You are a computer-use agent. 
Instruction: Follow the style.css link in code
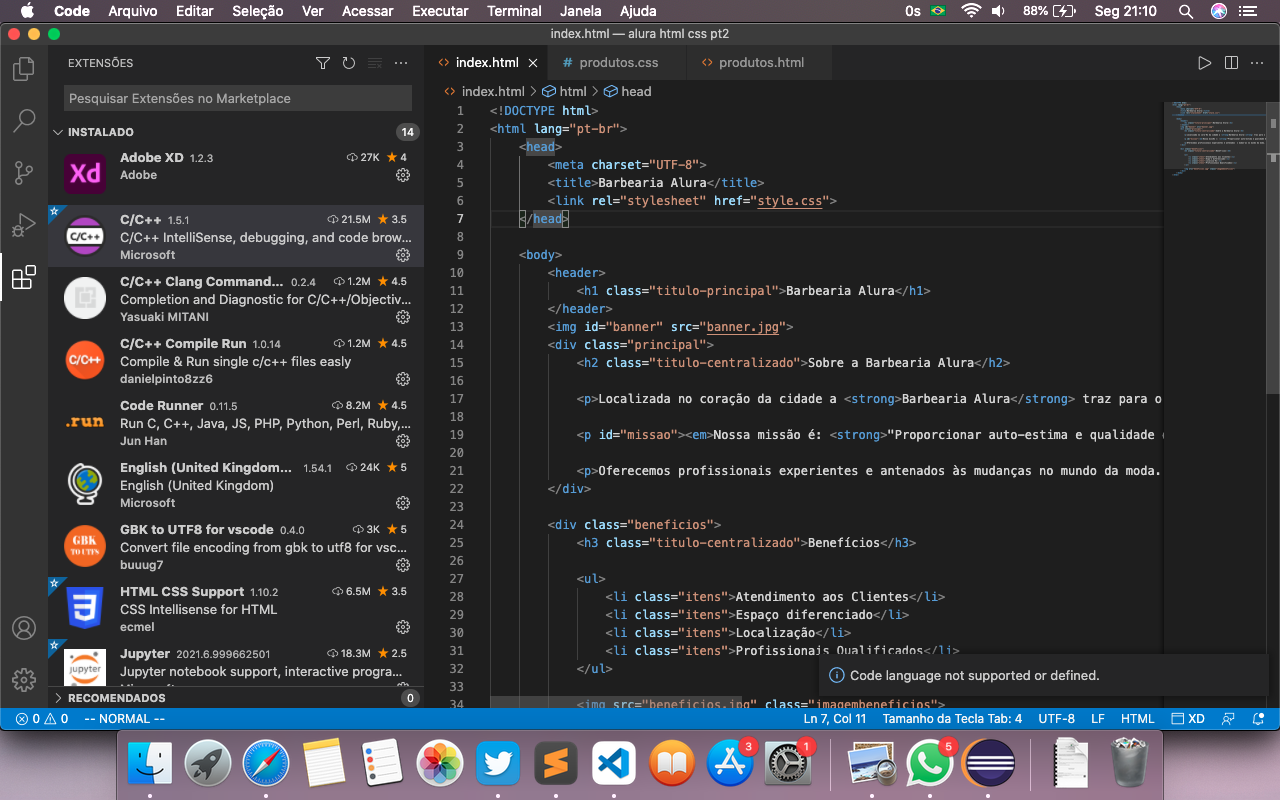790,201
